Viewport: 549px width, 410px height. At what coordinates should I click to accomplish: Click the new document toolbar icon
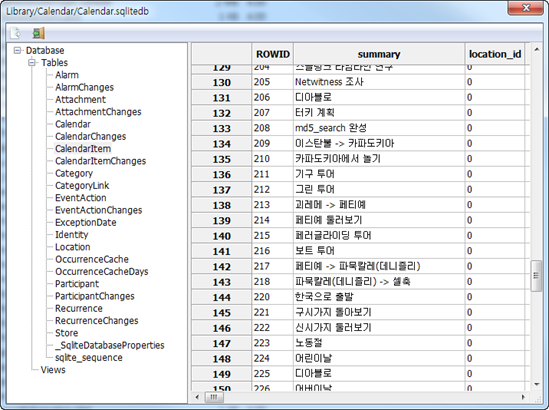[x=15, y=33]
